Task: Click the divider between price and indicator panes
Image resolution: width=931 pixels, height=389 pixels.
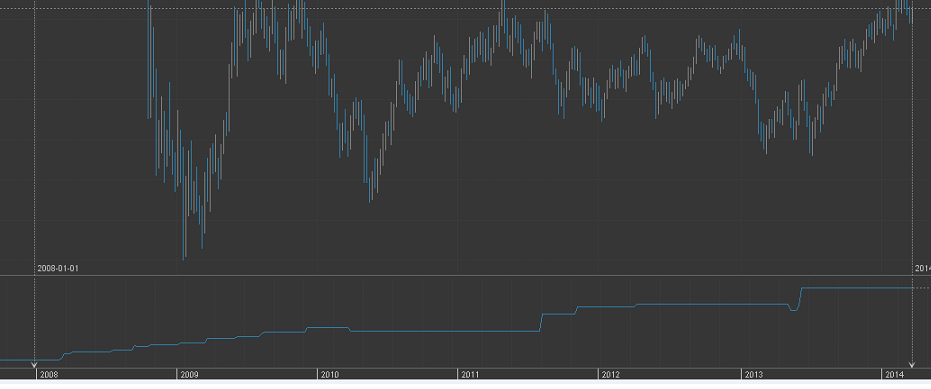Action: [466, 276]
